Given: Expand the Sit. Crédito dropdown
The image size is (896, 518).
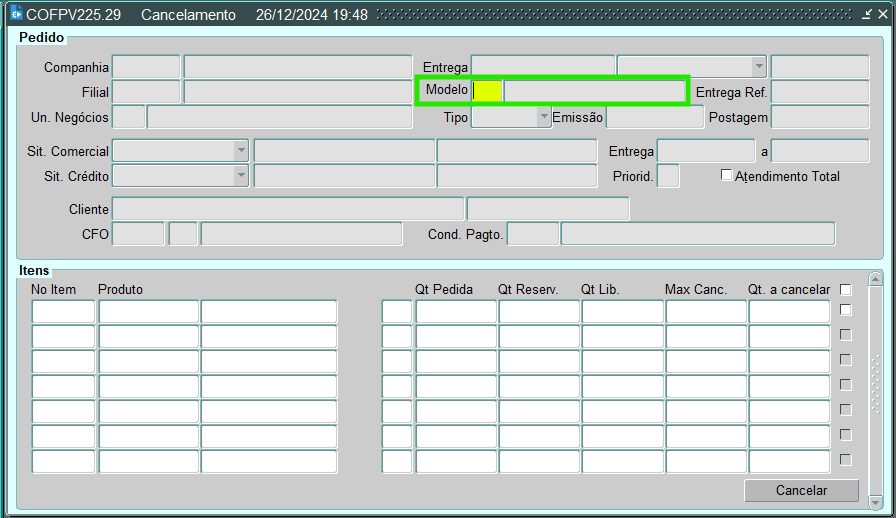Looking at the screenshot, I should 240,176.
